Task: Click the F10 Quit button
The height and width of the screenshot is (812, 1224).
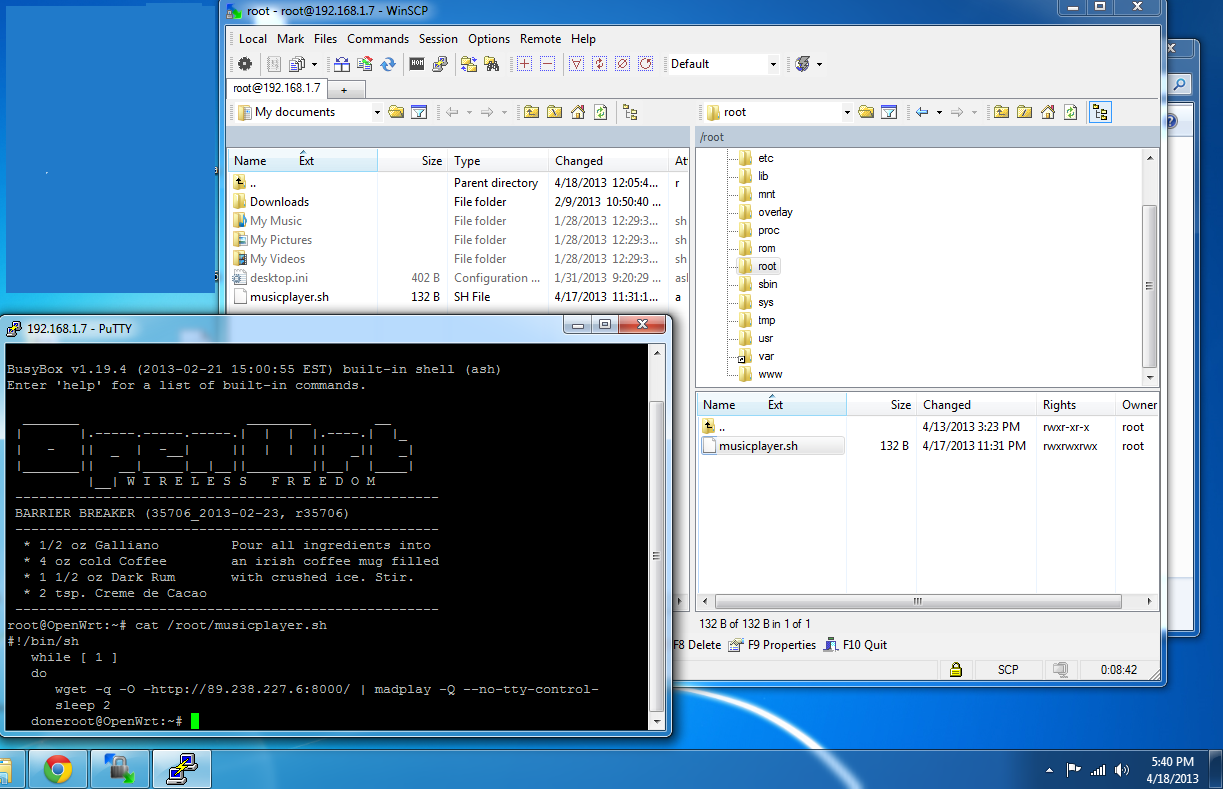Action: point(855,645)
